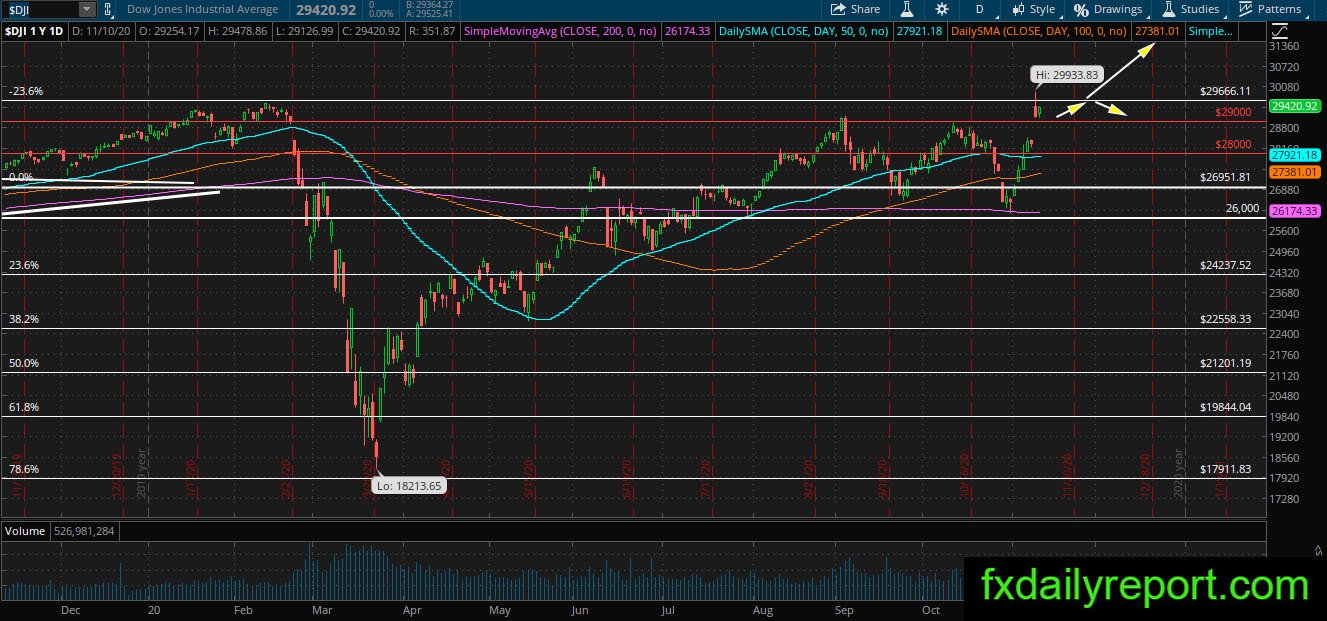Click the $29666.11 Fibonacci level label
Viewport: 1327px width, 621px height.
[1225, 90]
